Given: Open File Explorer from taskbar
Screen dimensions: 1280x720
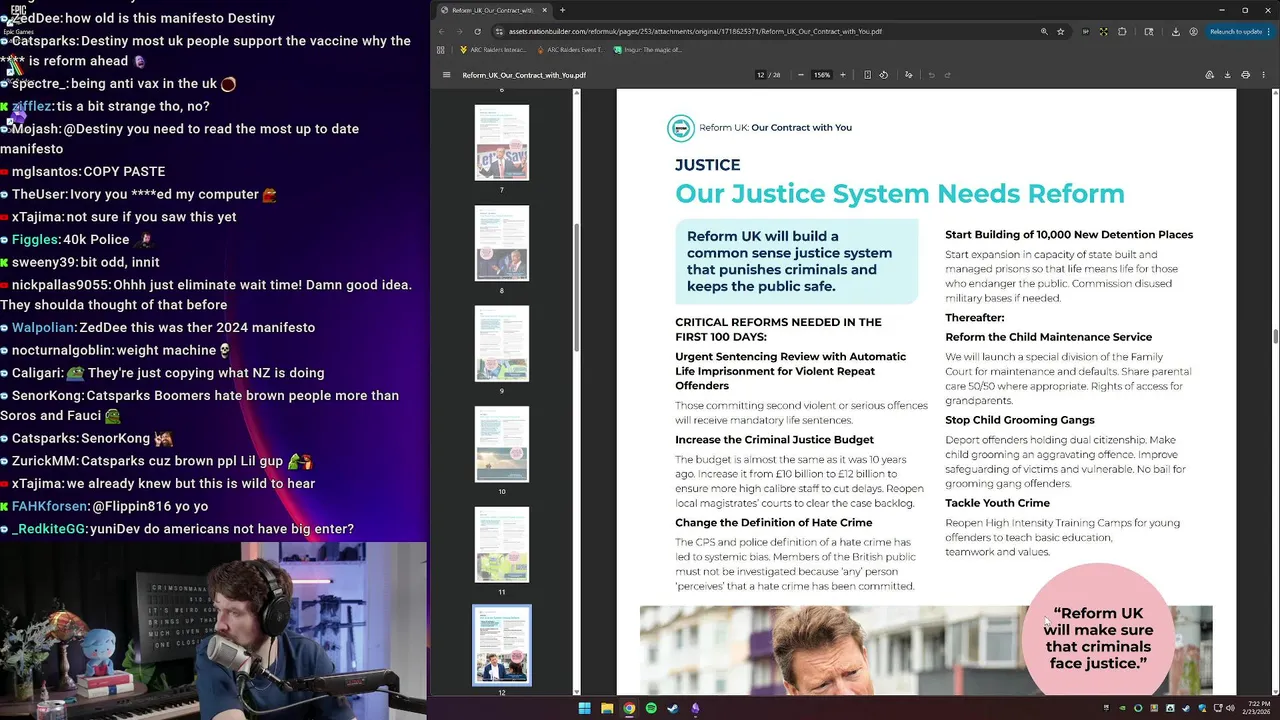Looking at the screenshot, I should [x=607, y=708].
